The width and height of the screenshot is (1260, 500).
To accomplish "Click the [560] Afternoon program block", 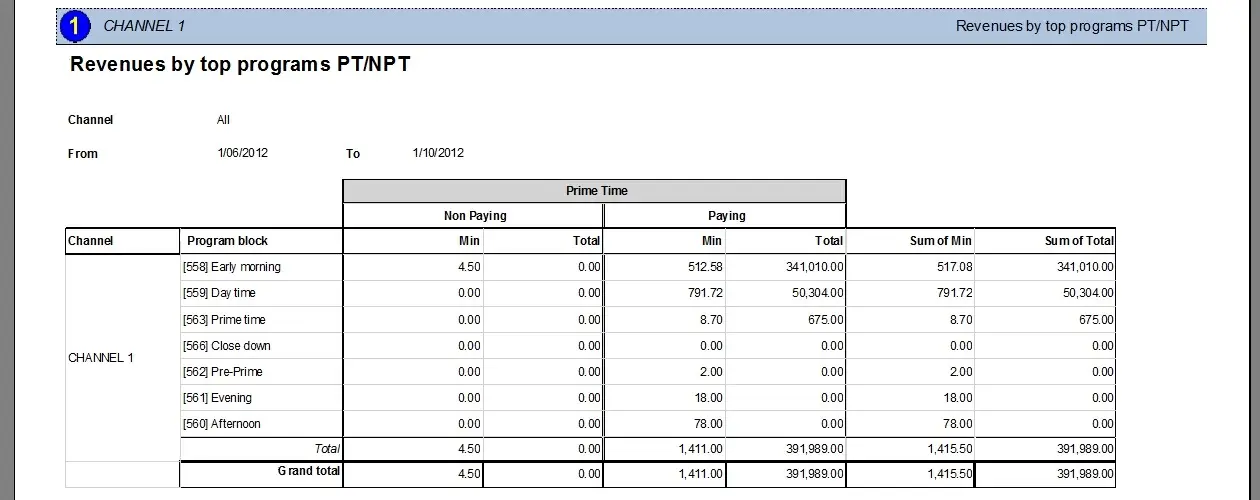I will (221, 424).
